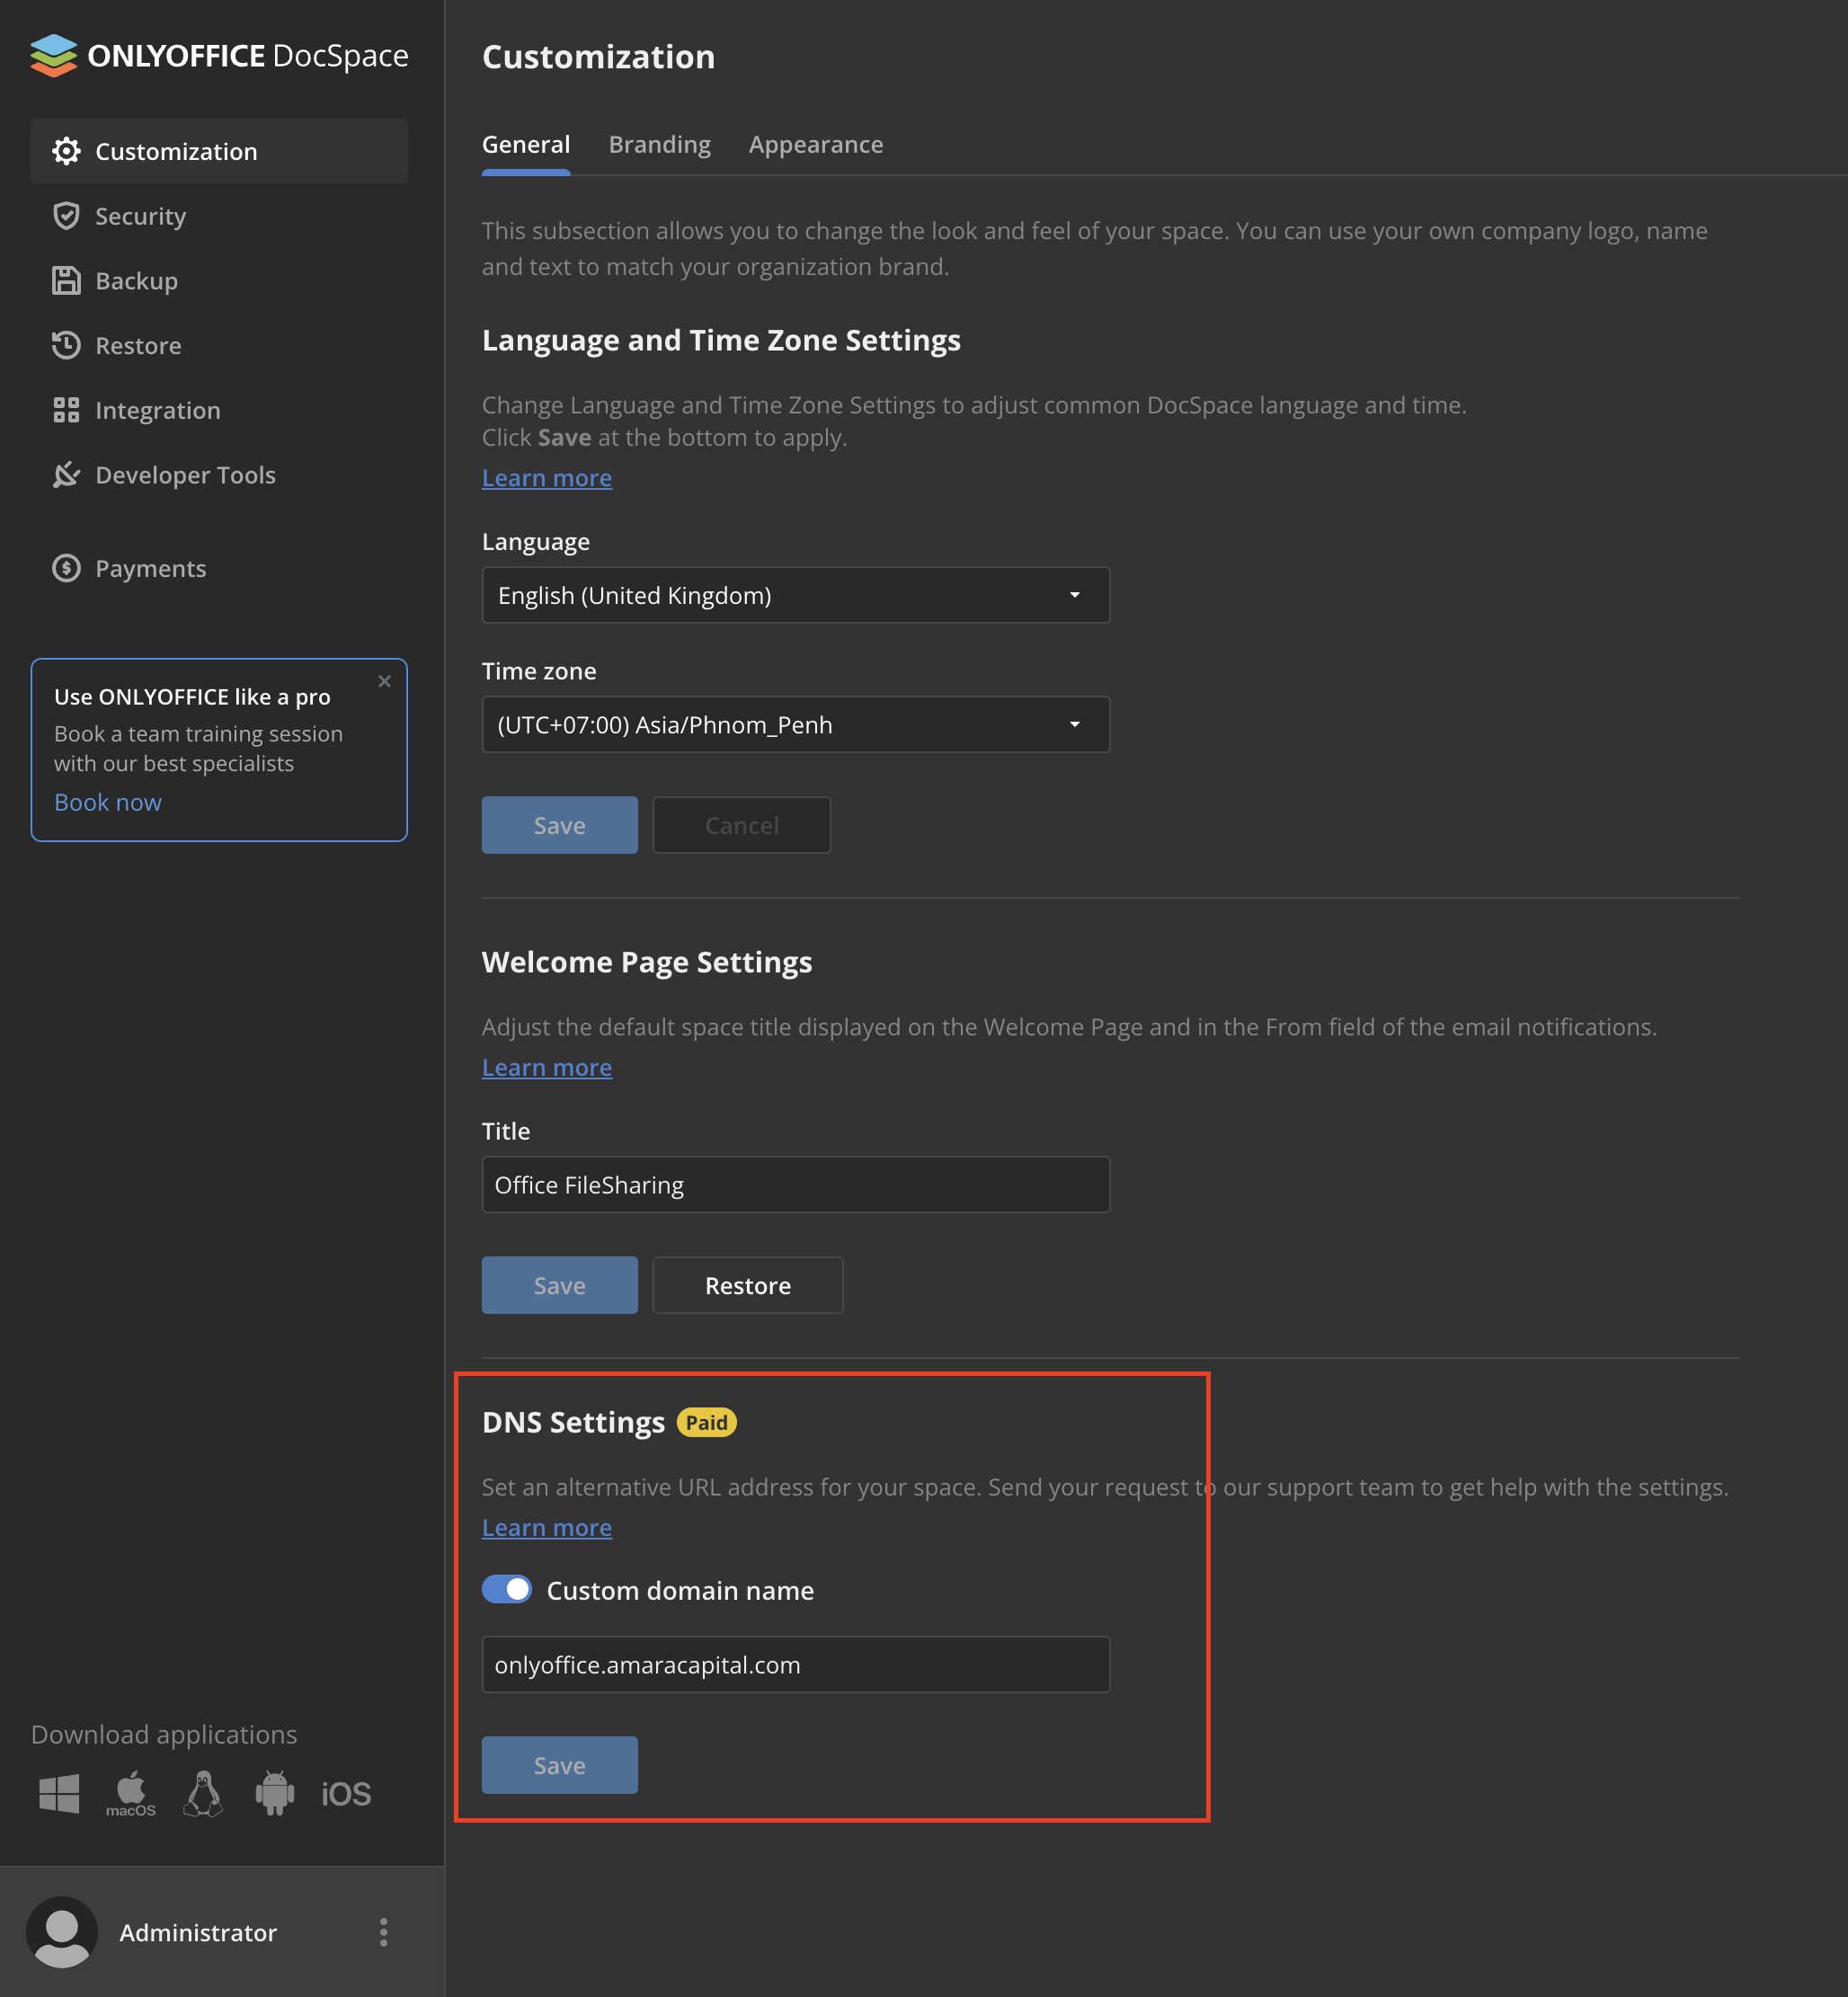The width and height of the screenshot is (1848, 1997).
Task: Click the custom domain name input field
Action: [796, 1665]
